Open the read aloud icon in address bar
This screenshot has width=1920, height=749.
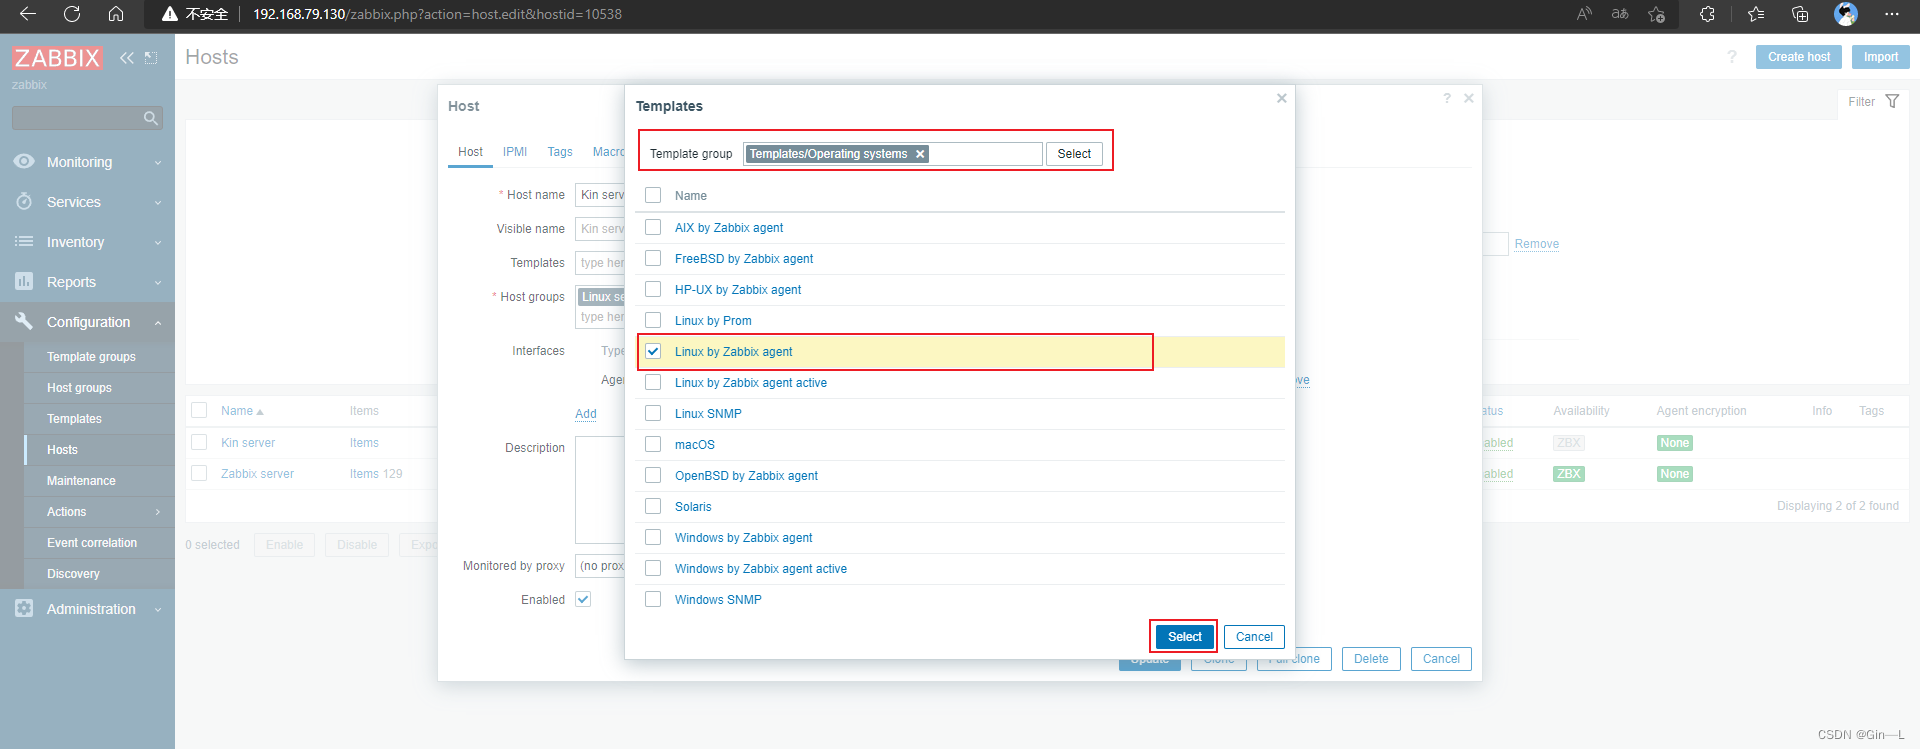[1584, 14]
